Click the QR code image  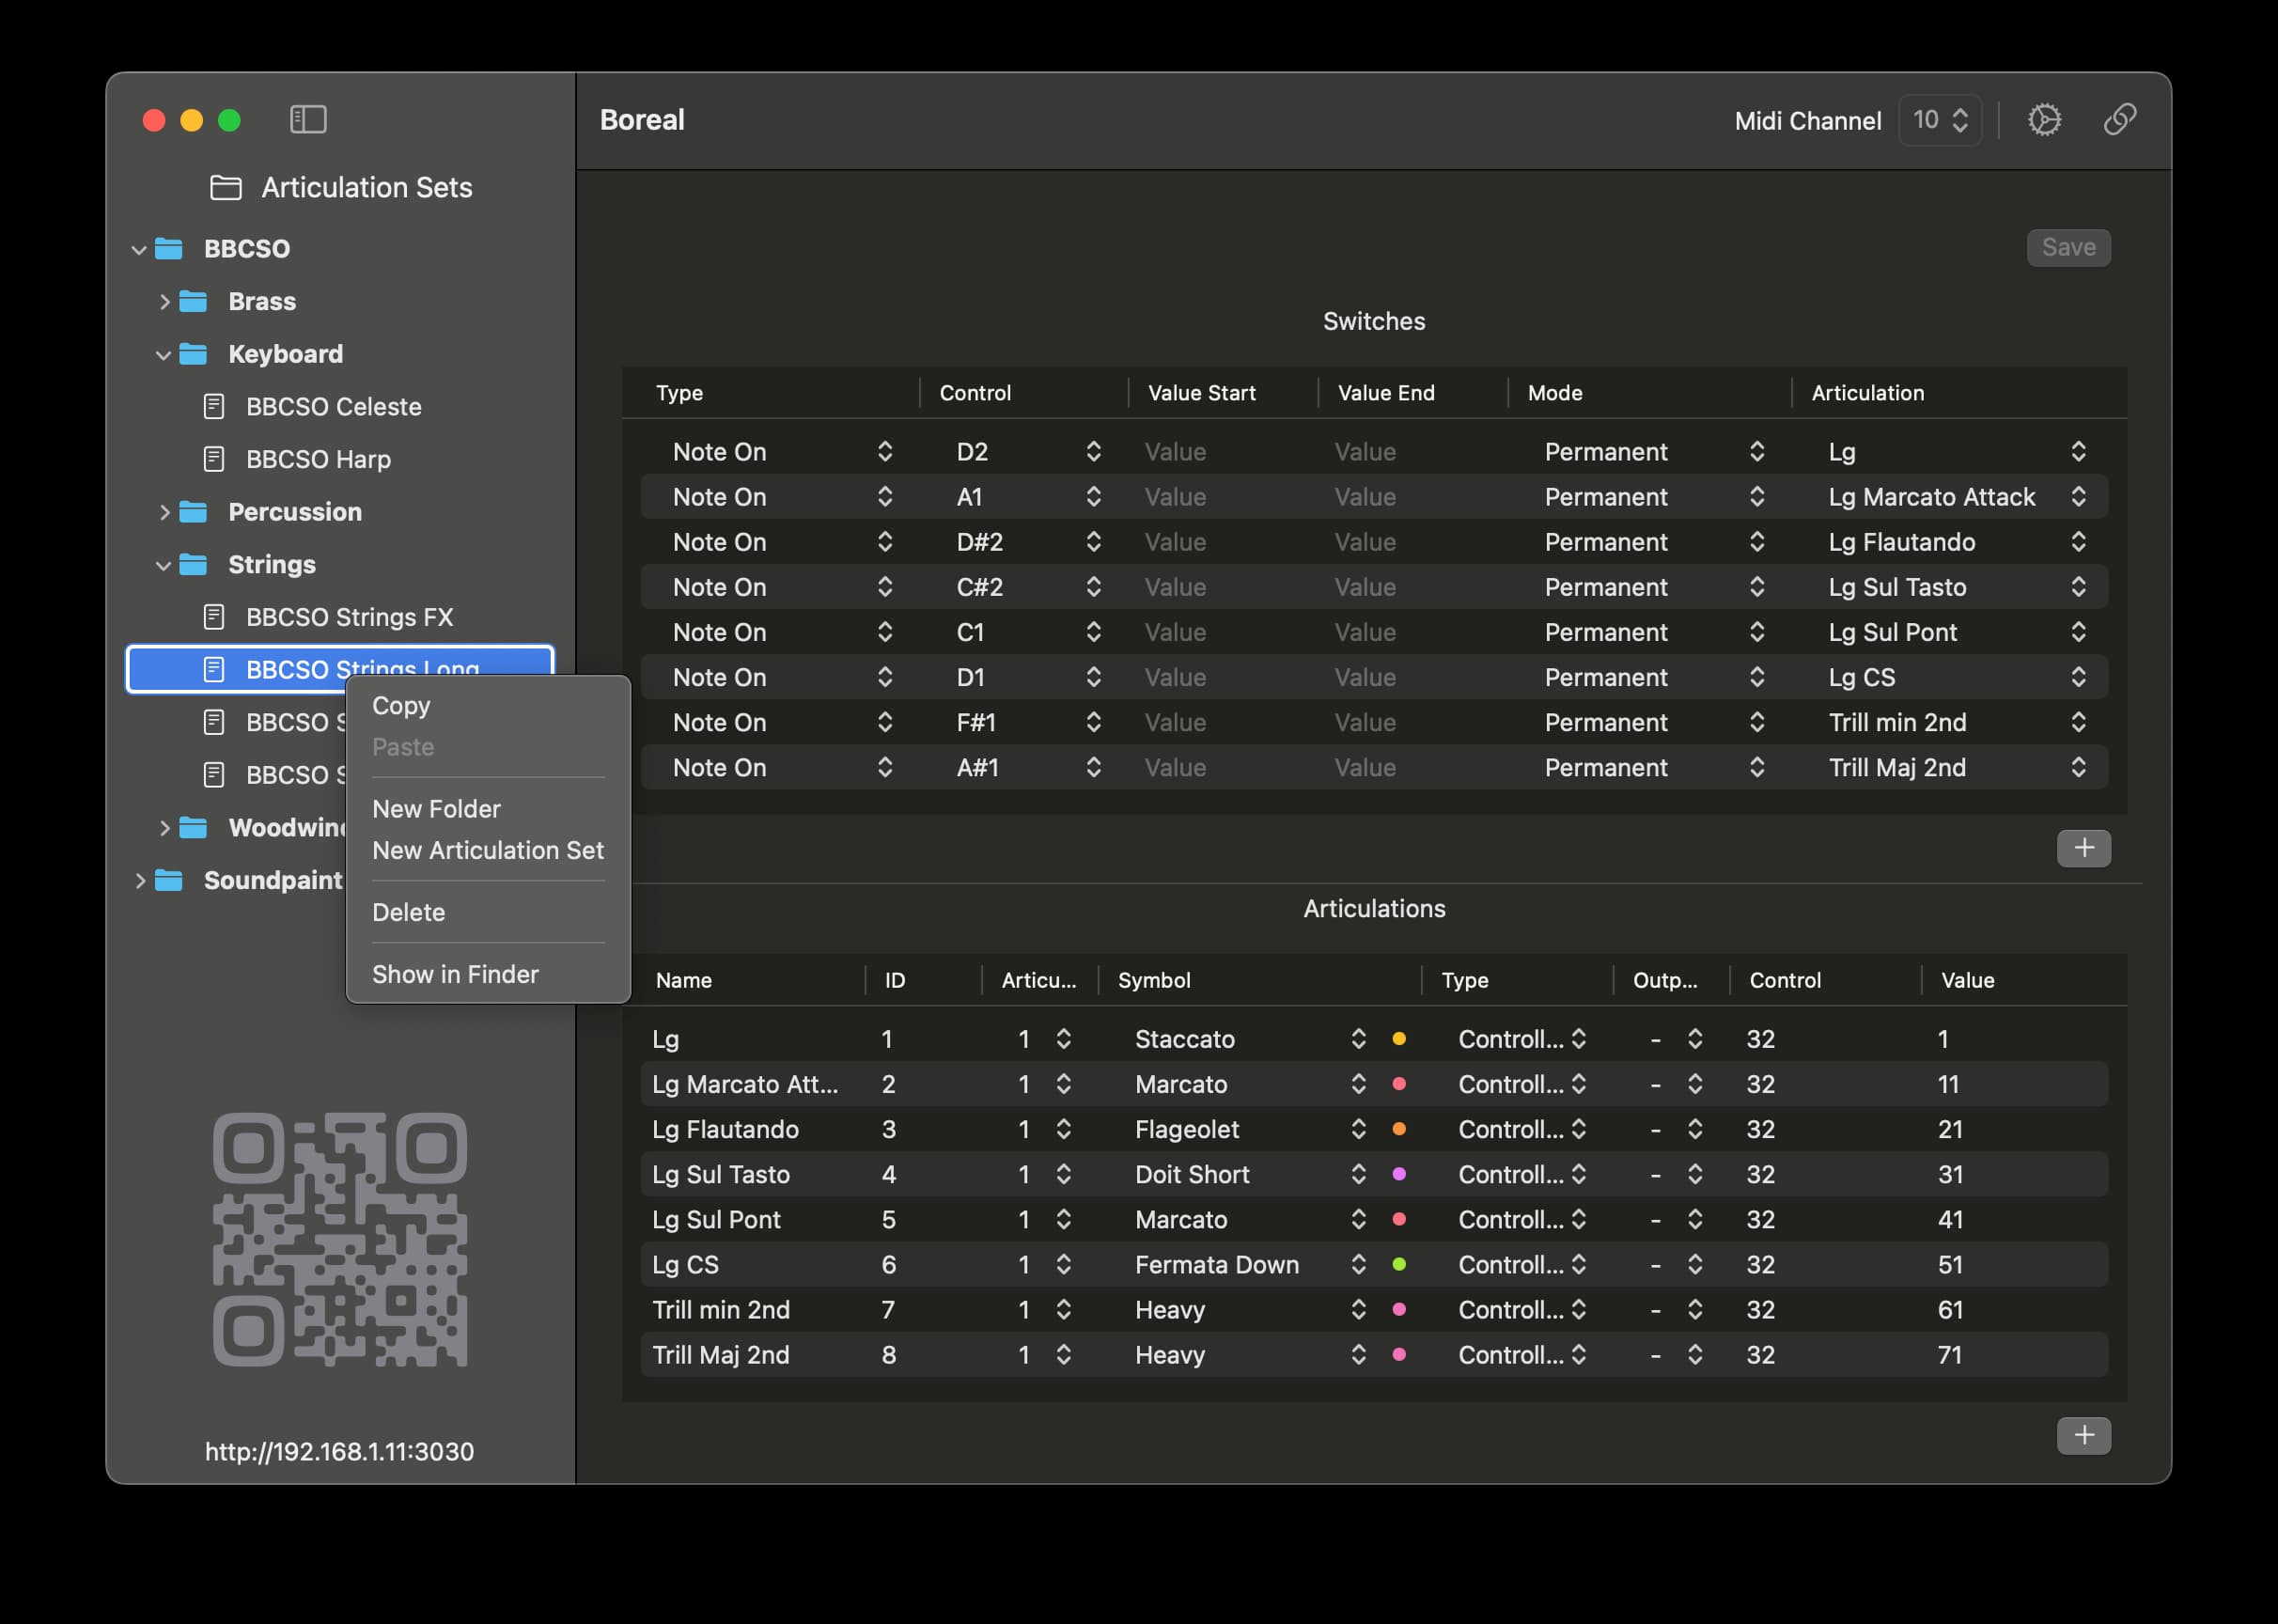tap(340, 1239)
